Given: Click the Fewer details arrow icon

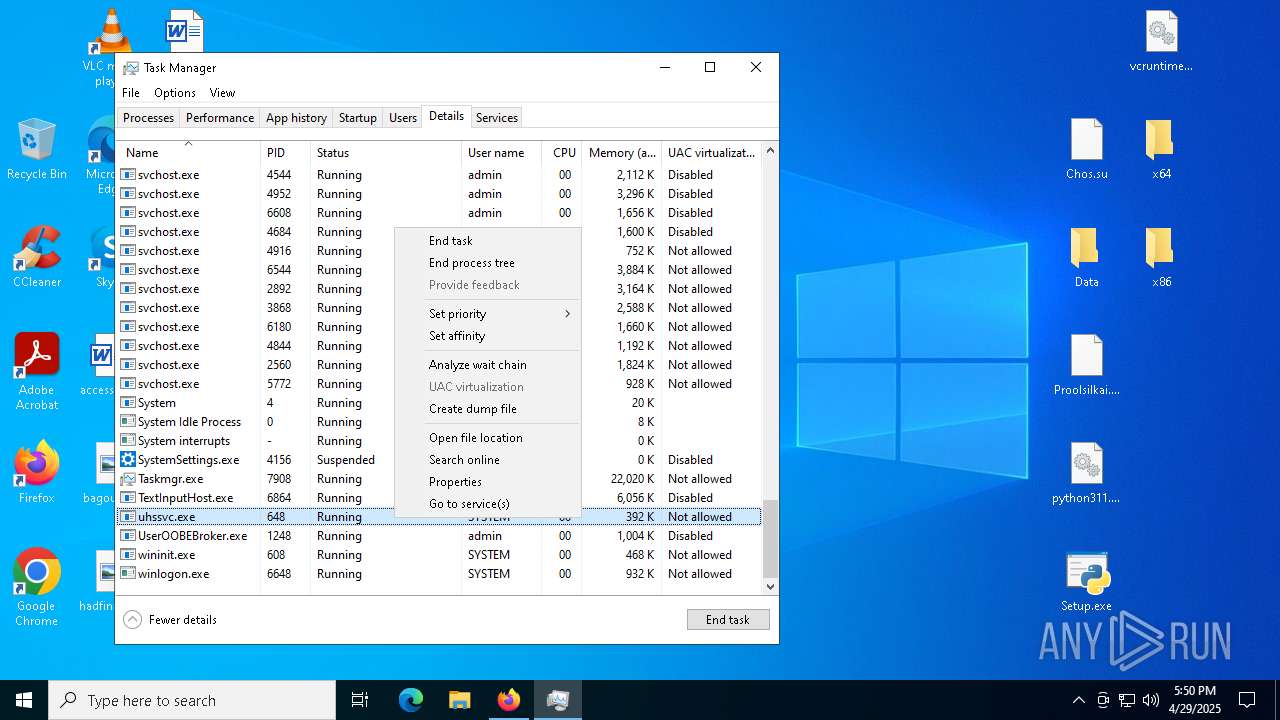Looking at the screenshot, I should coord(132,620).
